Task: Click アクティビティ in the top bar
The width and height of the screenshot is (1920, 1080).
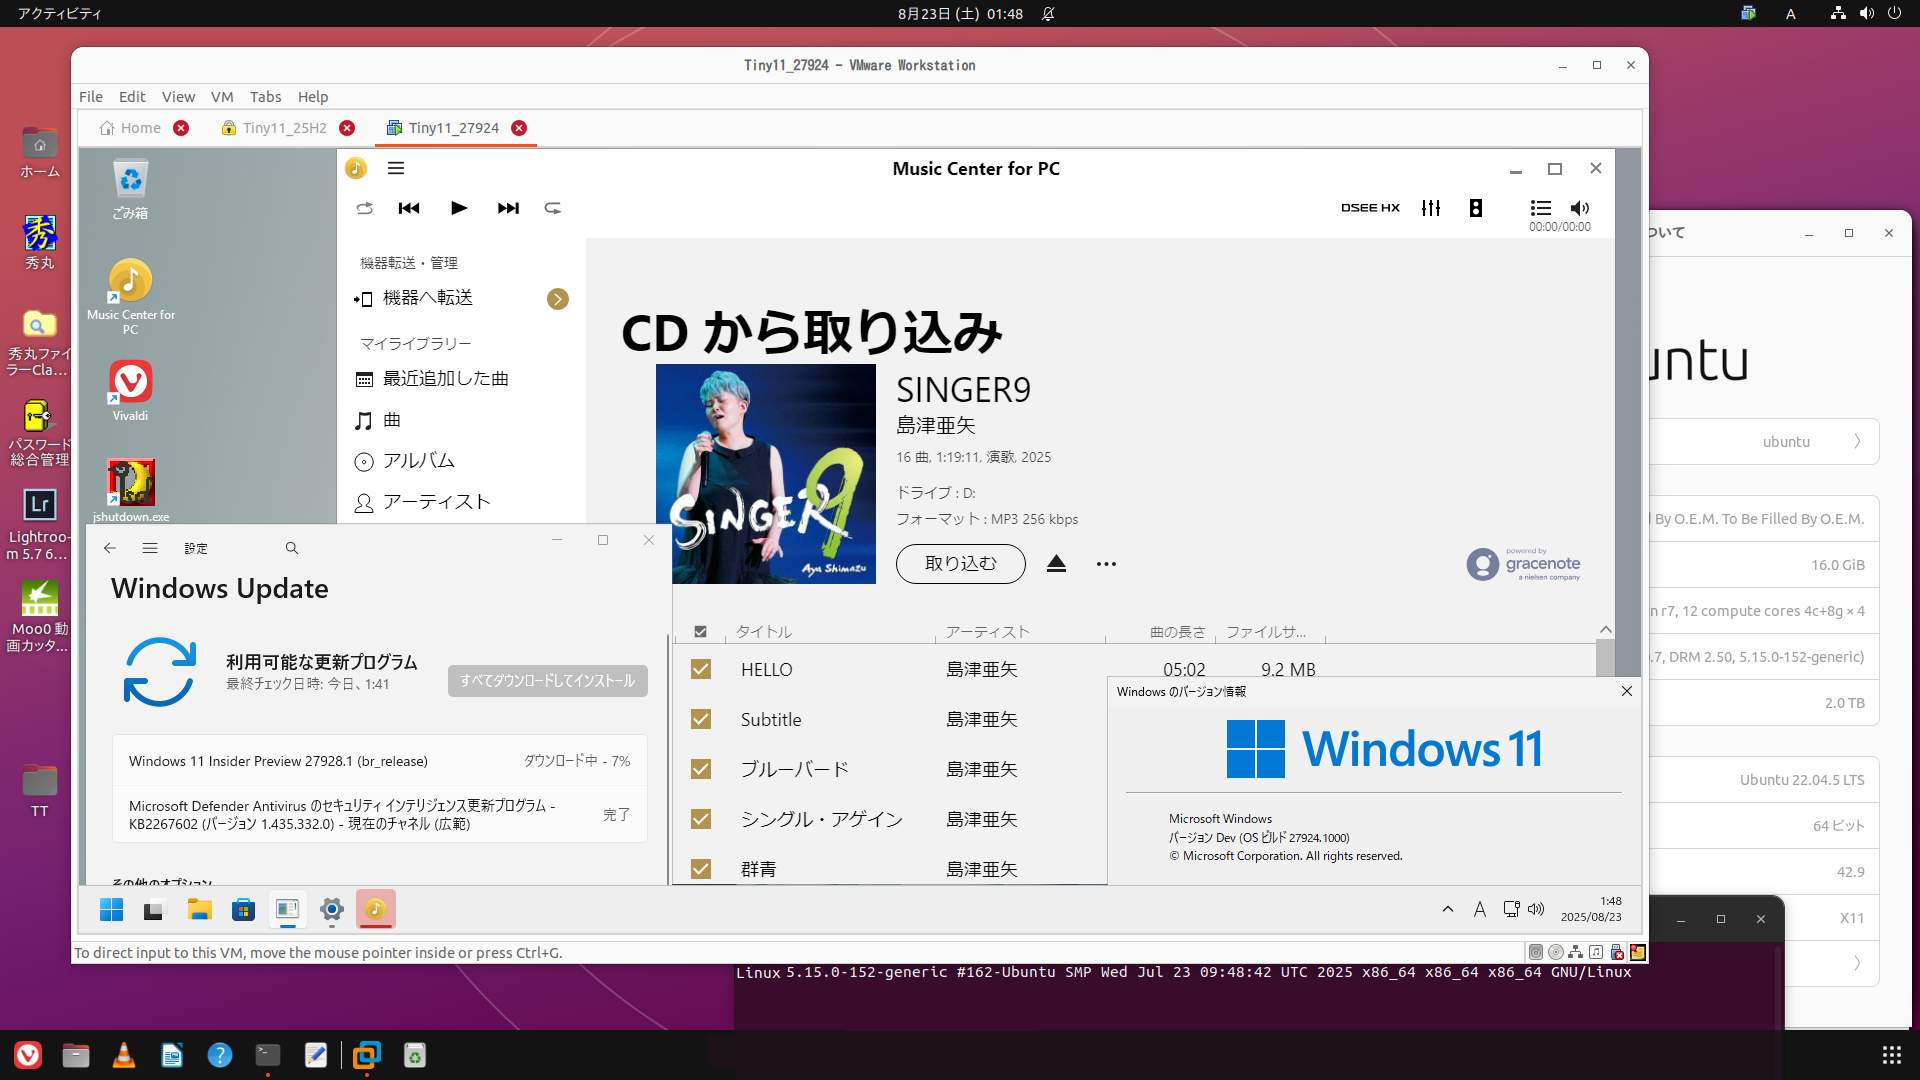Action: (x=59, y=14)
